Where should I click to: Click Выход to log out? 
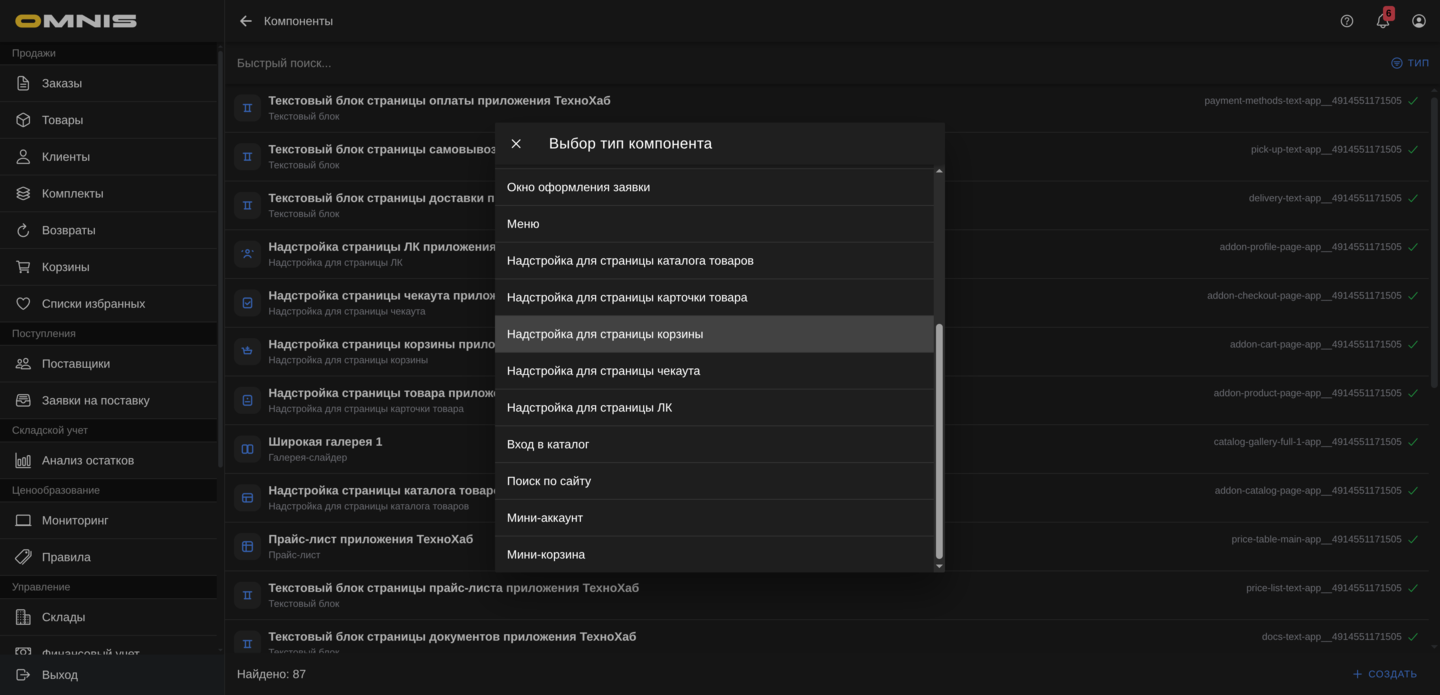pyautogui.click(x=59, y=675)
